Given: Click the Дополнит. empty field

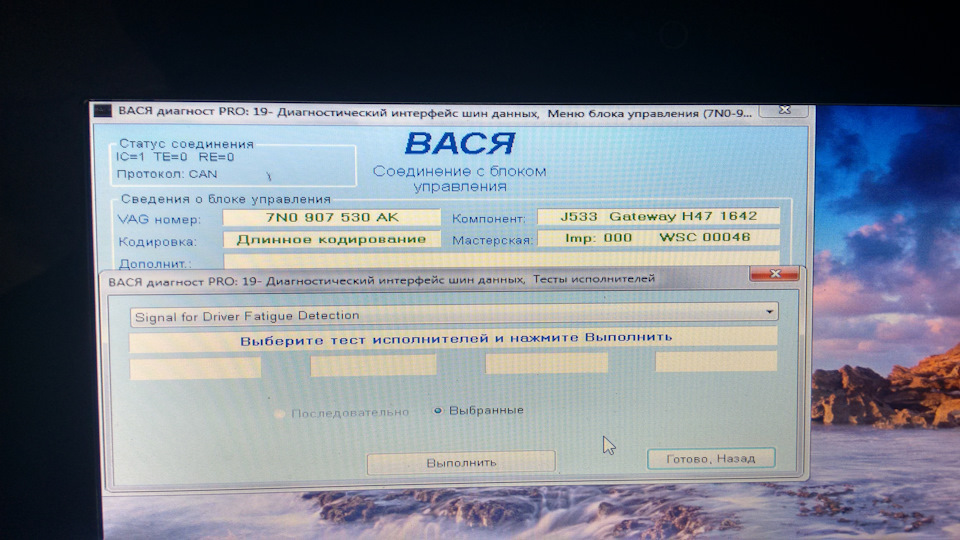Looking at the screenshot, I should [x=501, y=260].
